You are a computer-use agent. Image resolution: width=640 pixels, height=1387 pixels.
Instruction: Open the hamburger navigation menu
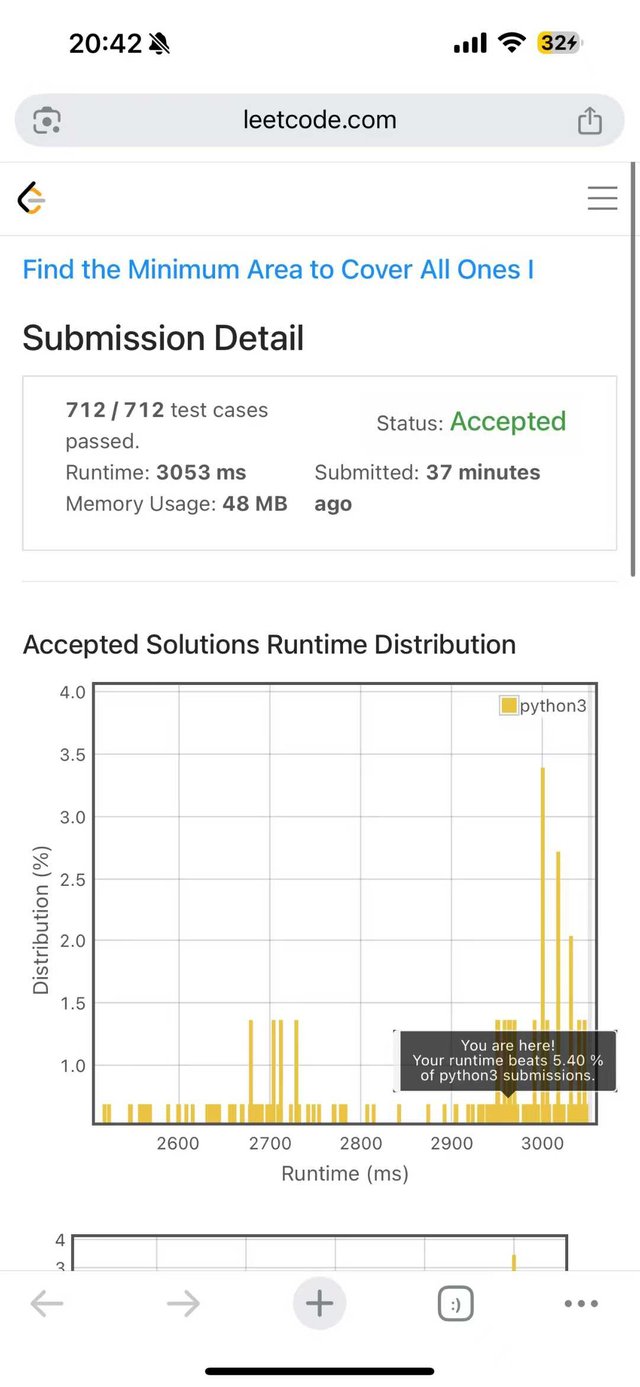point(602,199)
